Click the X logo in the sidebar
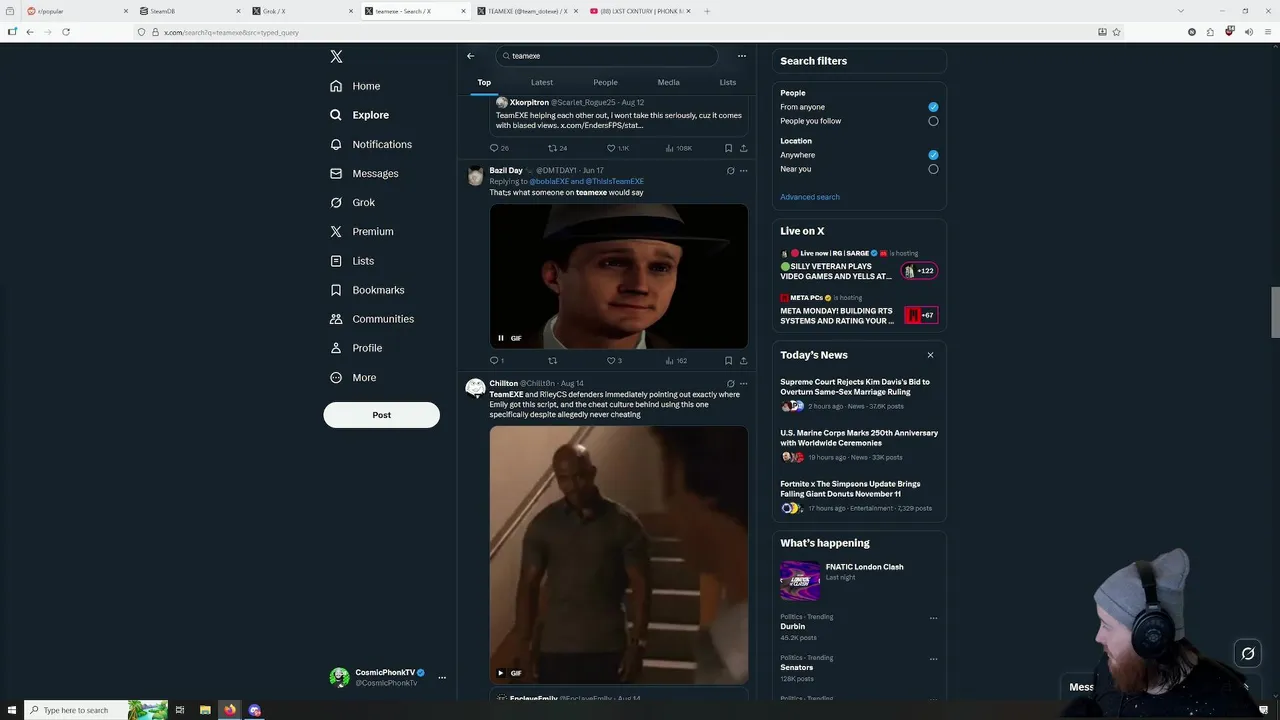 336,57
